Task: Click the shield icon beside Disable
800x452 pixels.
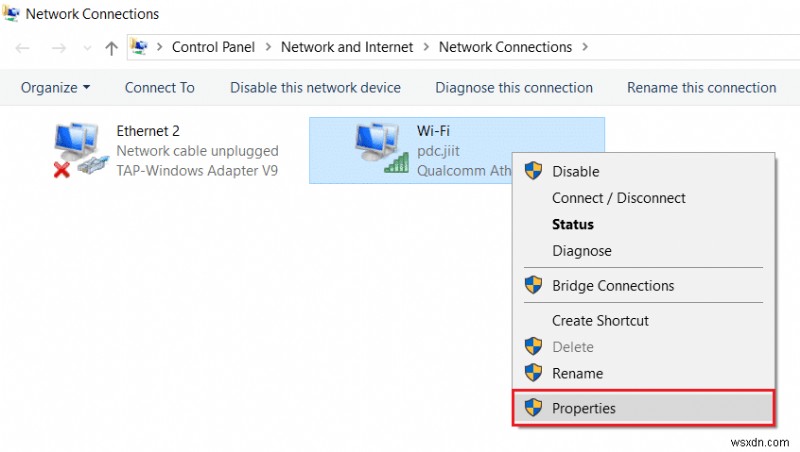Action: [x=533, y=171]
